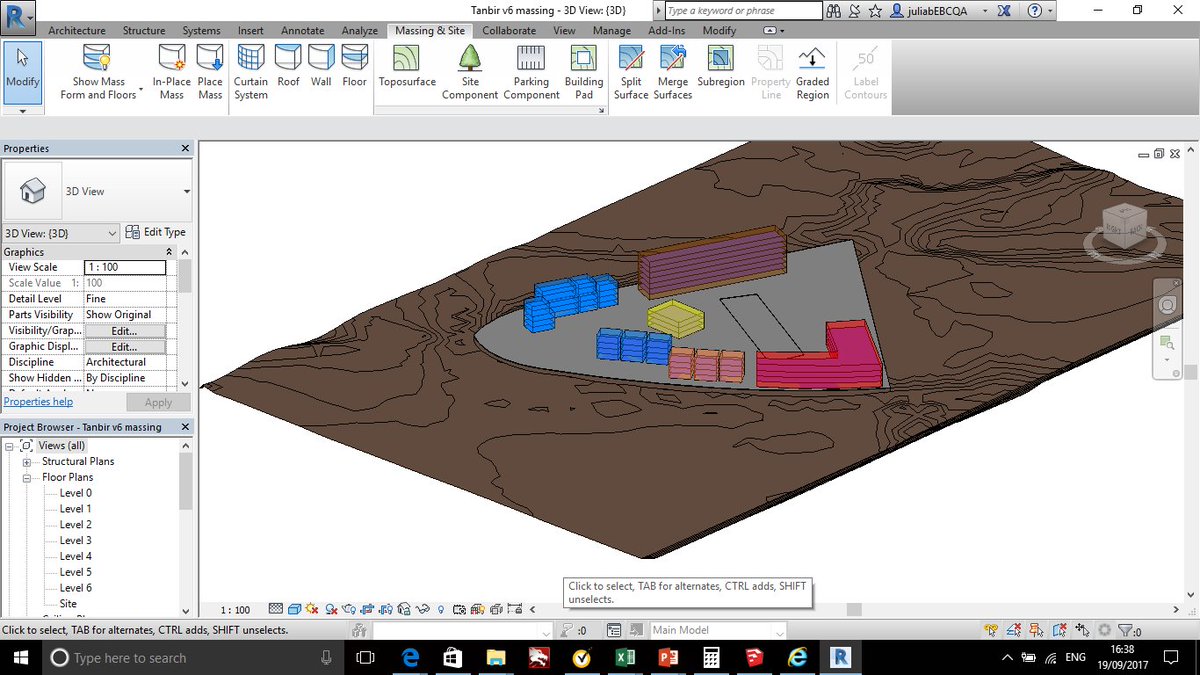The height and width of the screenshot is (675, 1200).
Task: Open the active workset dropdown in status bar
Action: click(x=462, y=631)
